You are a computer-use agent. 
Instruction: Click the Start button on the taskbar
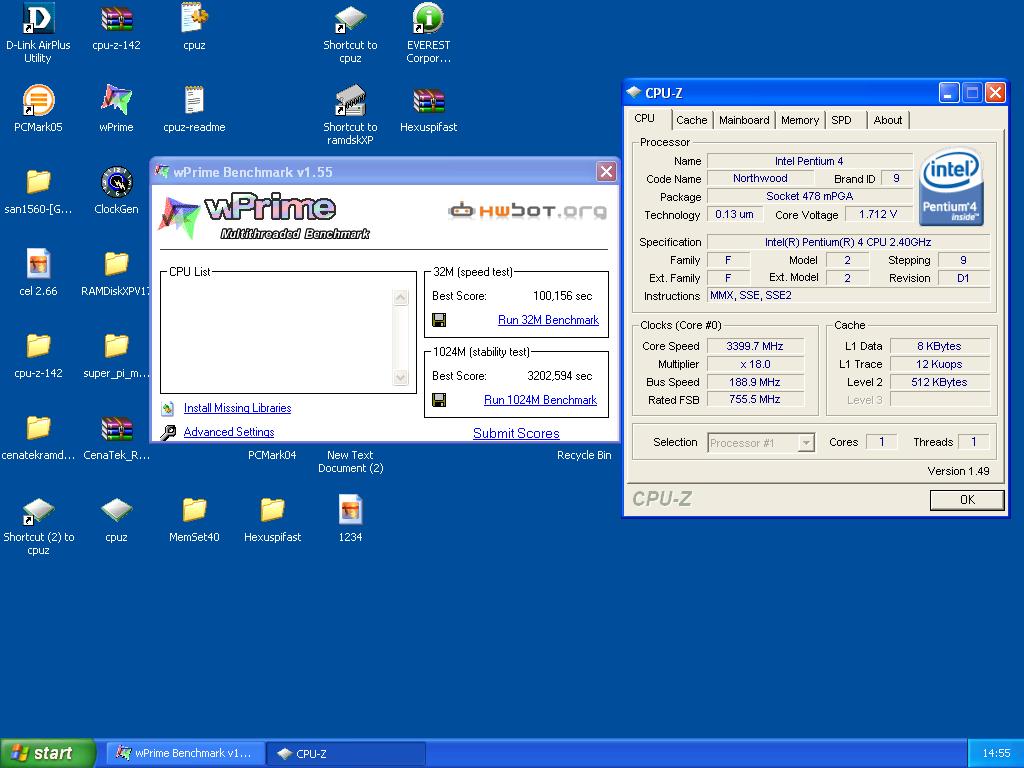[x=47, y=753]
